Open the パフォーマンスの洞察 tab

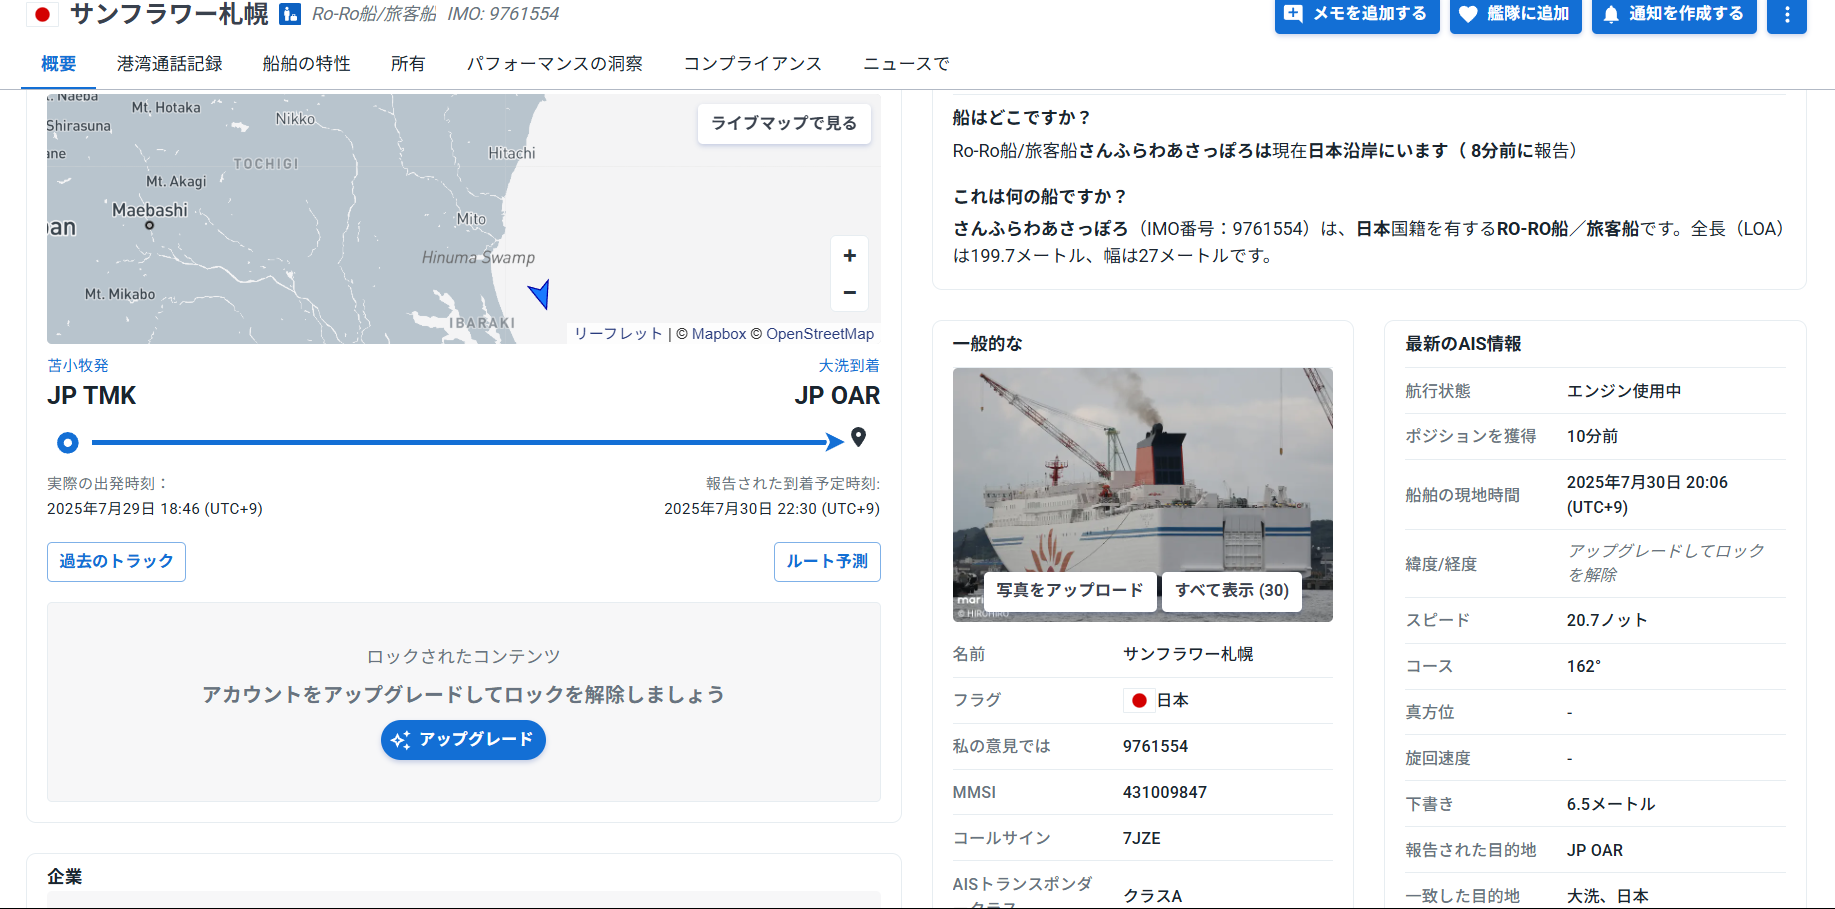click(x=555, y=64)
